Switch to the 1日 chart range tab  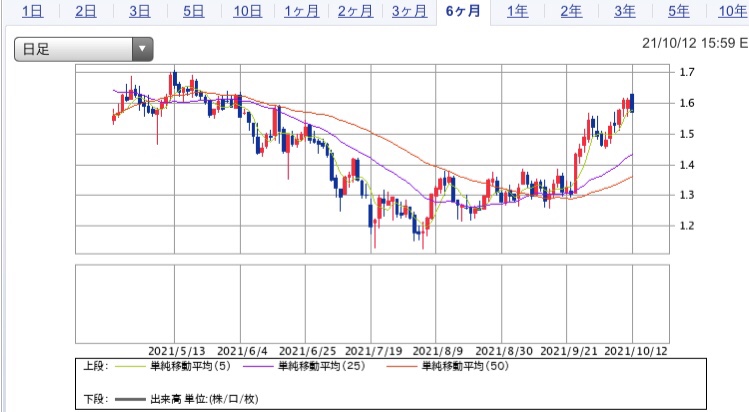(32, 11)
